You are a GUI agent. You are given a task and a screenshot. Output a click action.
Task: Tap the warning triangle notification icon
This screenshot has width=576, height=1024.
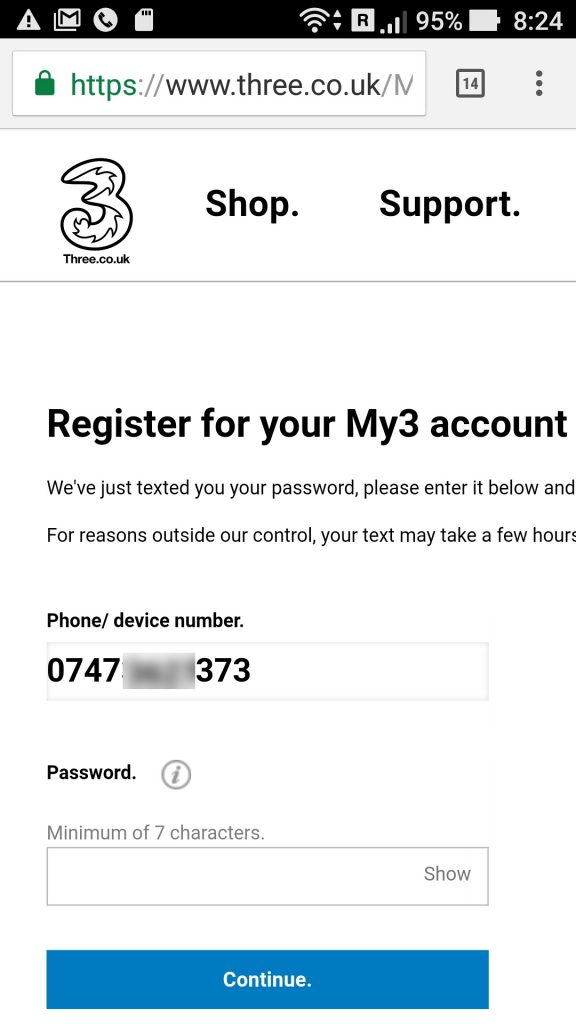coord(28,20)
